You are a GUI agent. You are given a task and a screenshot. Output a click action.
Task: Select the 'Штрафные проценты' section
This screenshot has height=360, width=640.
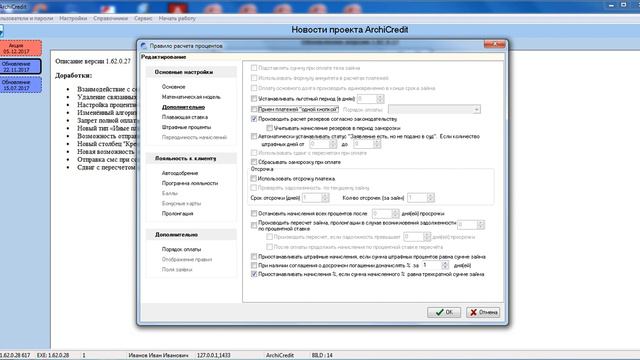click(186, 127)
